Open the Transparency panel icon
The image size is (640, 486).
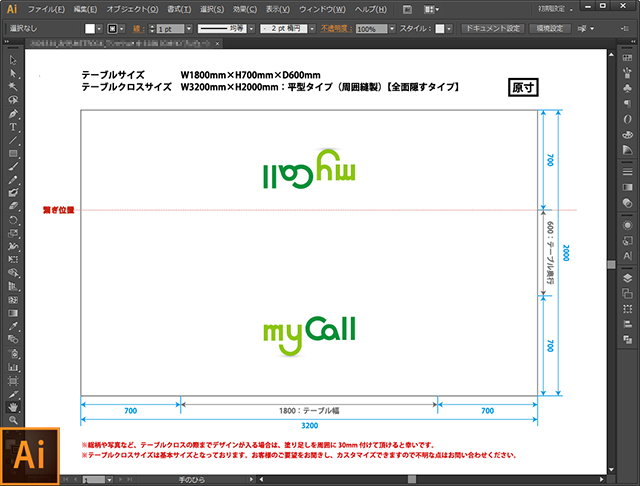point(627,203)
